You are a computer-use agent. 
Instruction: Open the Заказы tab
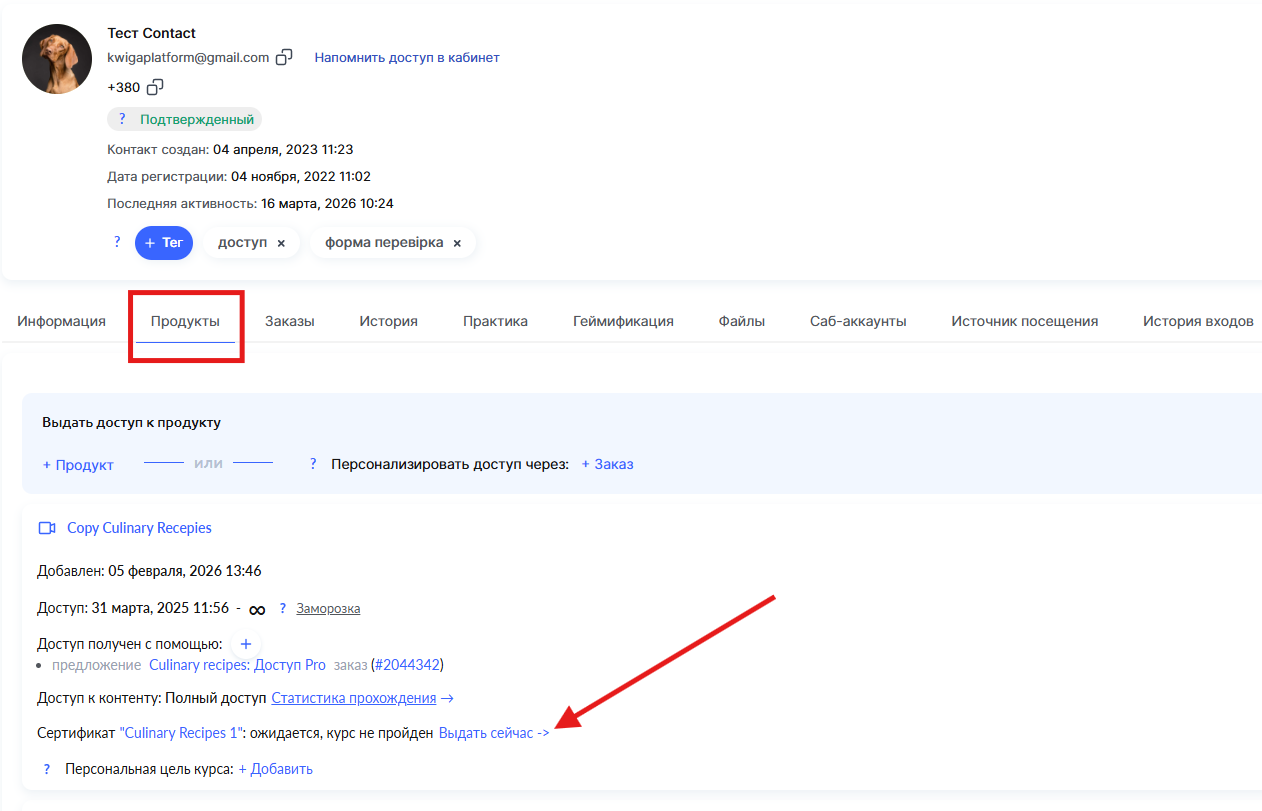[x=290, y=321]
